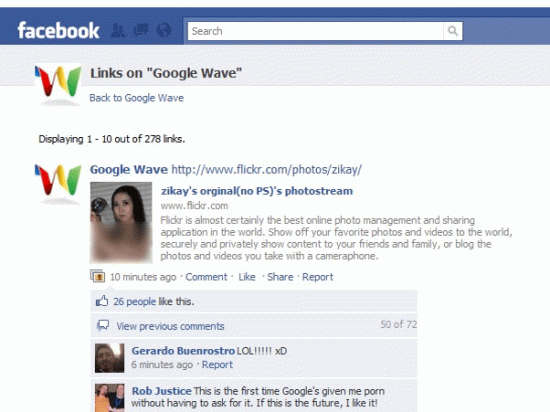Click the thumbs-up icon beside 26 people
550x412 pixels.
click(102, 301)
